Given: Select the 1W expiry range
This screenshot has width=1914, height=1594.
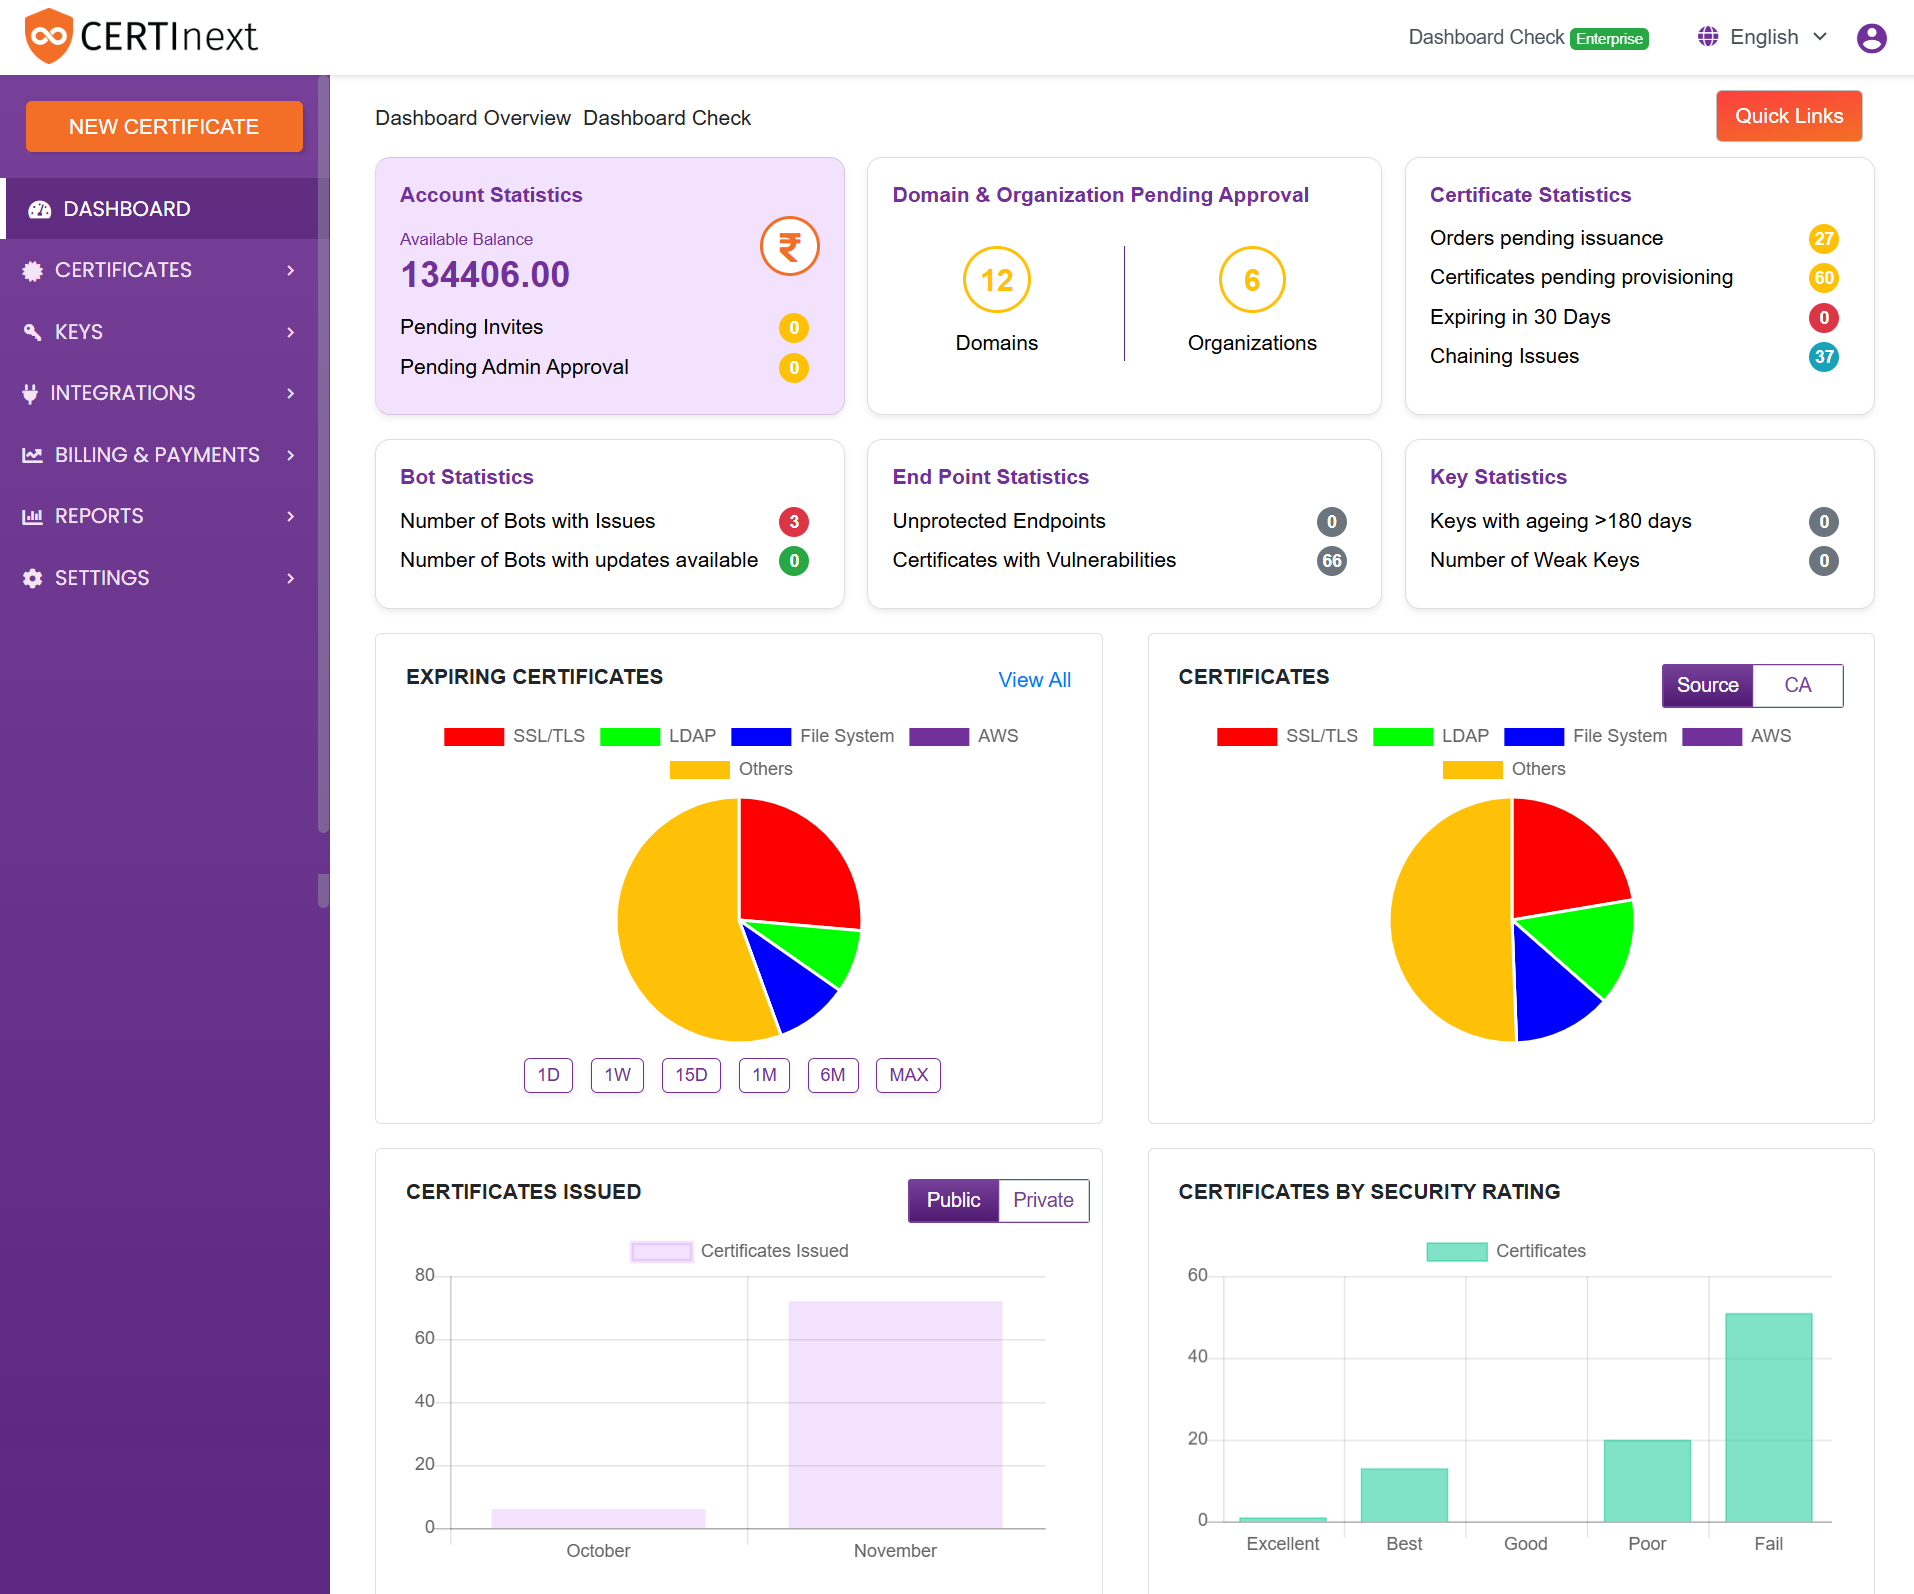Looking at the screenshot, I should pos(617,1076).
